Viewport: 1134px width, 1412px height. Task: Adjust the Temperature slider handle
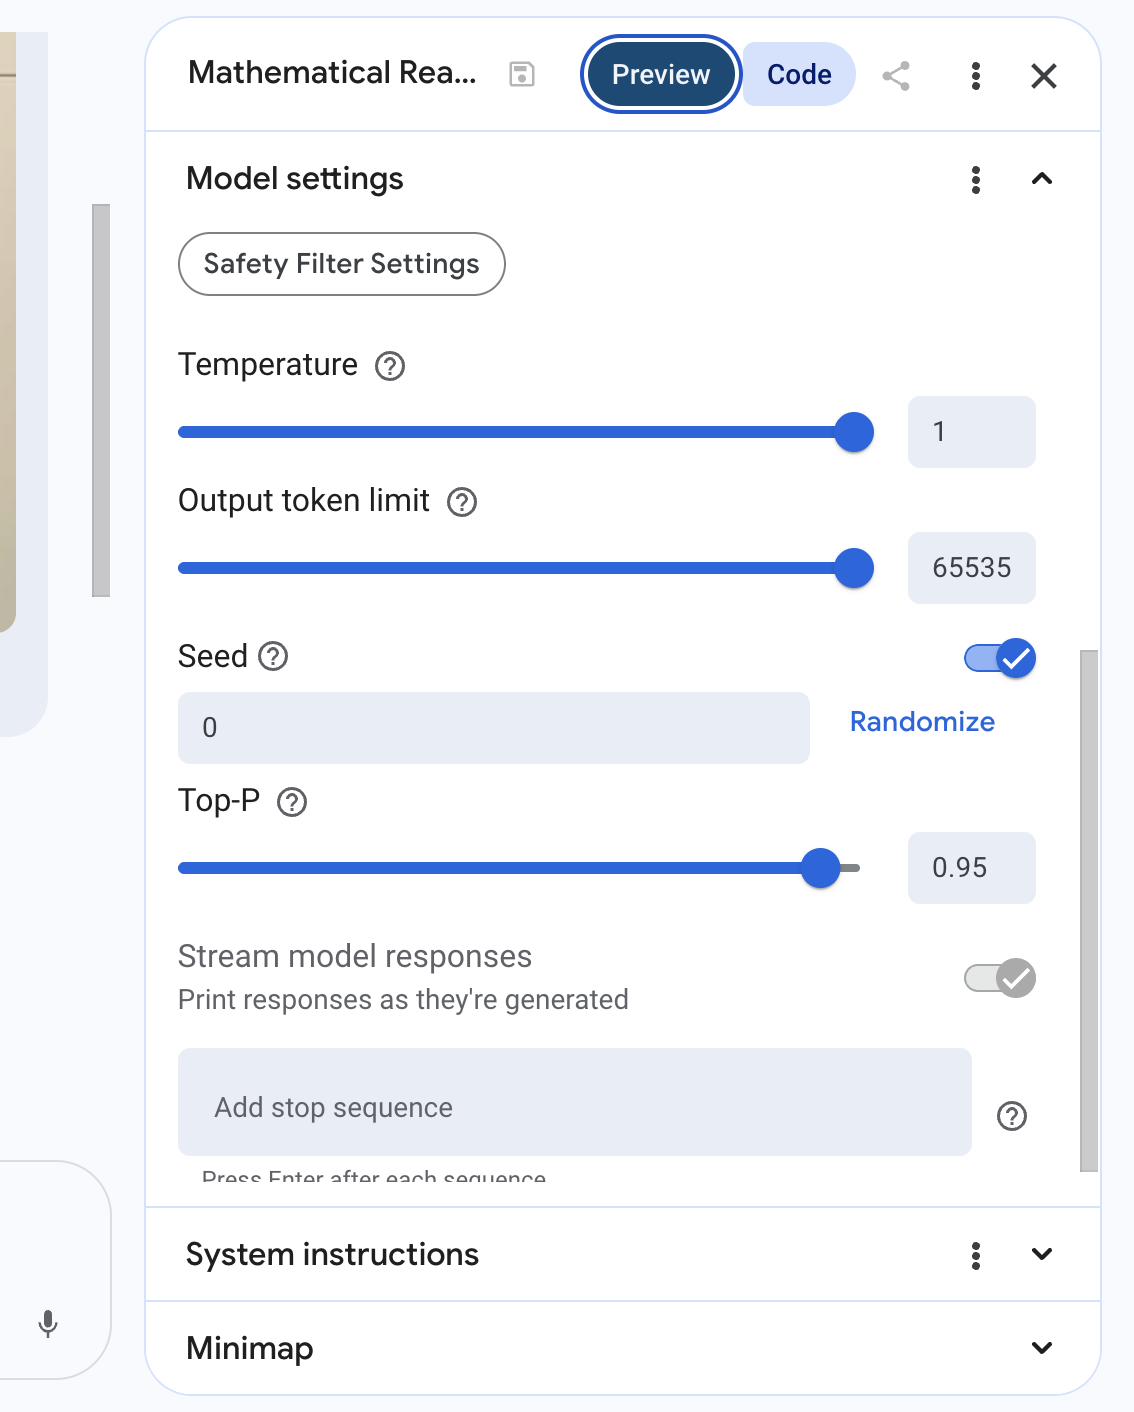tap(854, 432)
